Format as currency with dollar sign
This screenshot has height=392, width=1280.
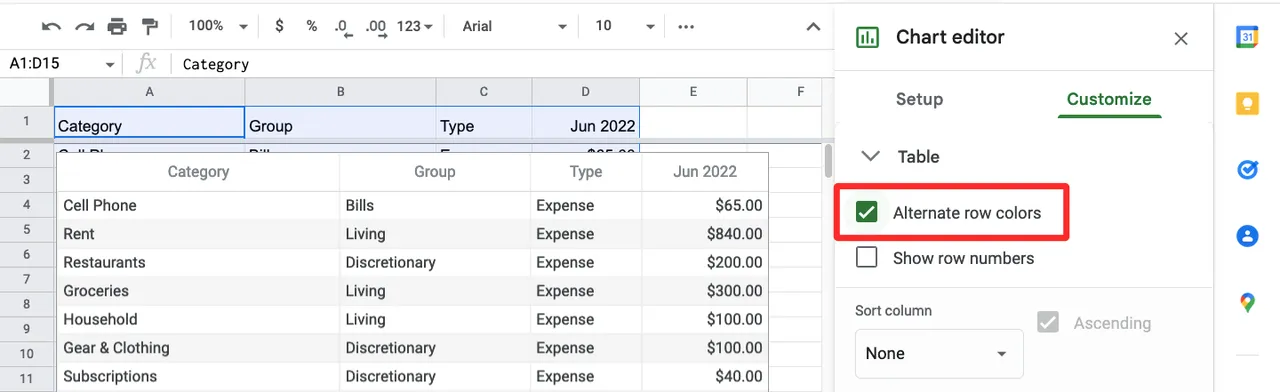click(x=279, y=26)
